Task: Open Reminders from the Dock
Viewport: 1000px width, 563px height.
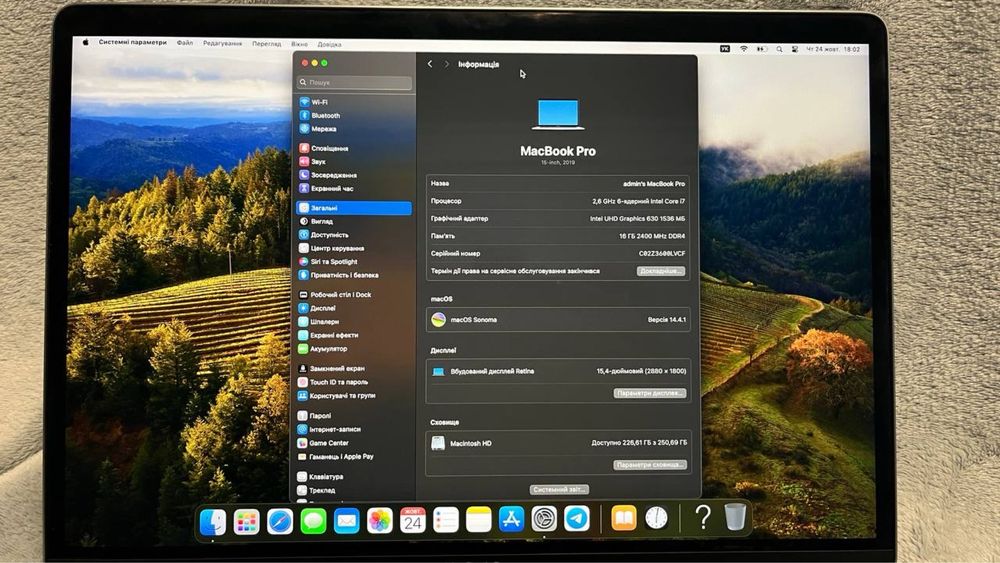Action: 446,520
